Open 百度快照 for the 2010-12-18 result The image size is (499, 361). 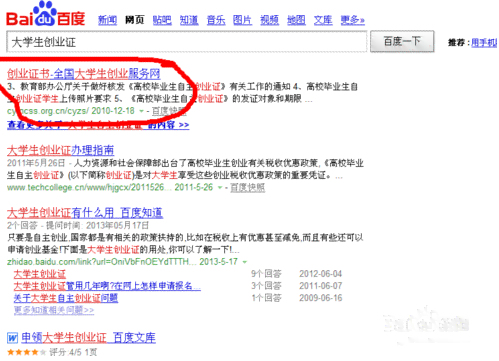coord(169,111)
